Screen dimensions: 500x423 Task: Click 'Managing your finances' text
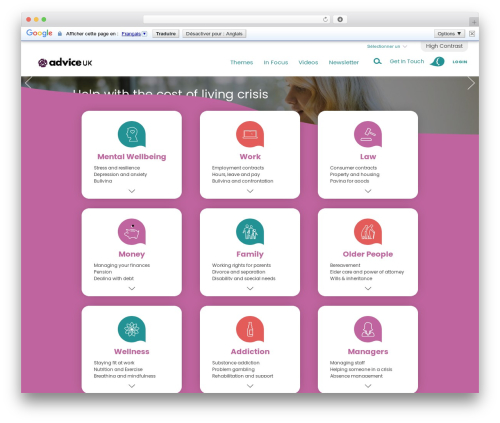122,265
